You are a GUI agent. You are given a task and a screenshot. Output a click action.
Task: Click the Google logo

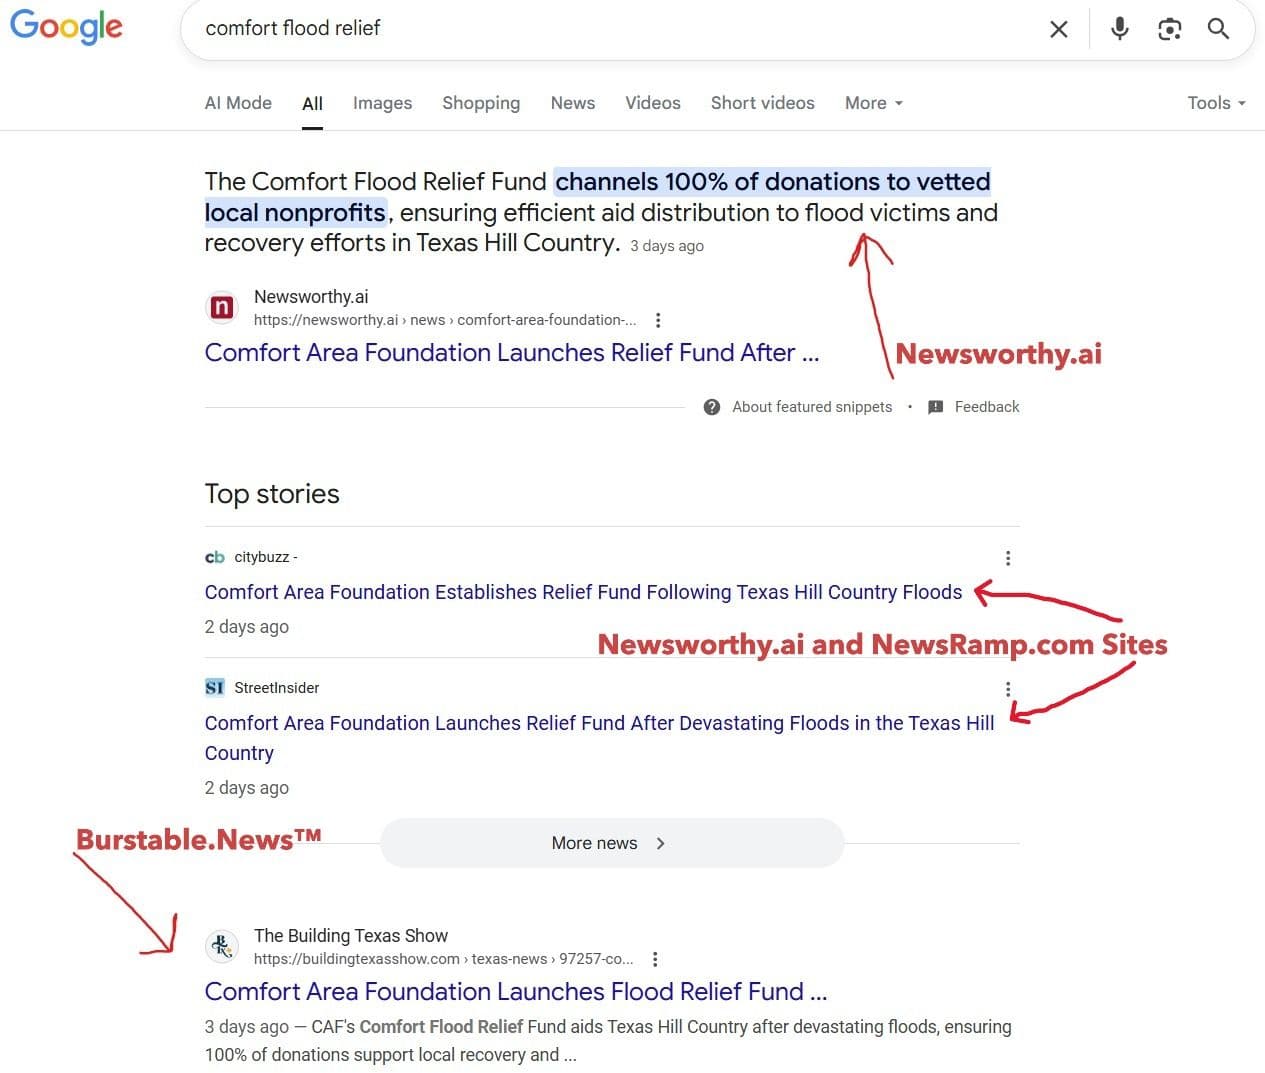pos(66,27)
